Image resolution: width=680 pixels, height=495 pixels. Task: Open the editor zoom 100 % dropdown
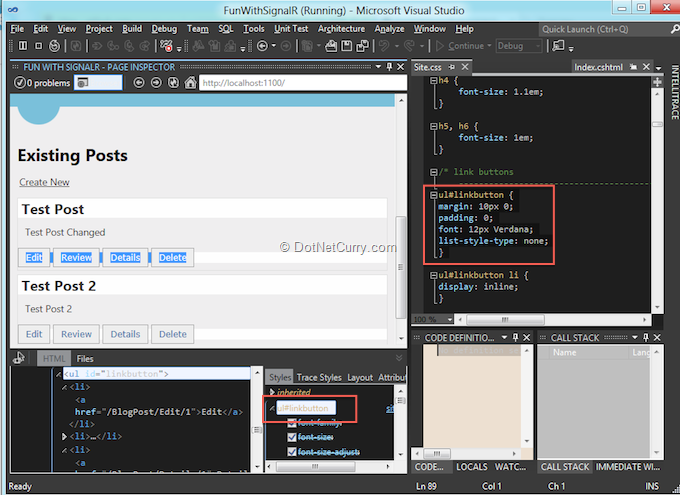[450, 320]
